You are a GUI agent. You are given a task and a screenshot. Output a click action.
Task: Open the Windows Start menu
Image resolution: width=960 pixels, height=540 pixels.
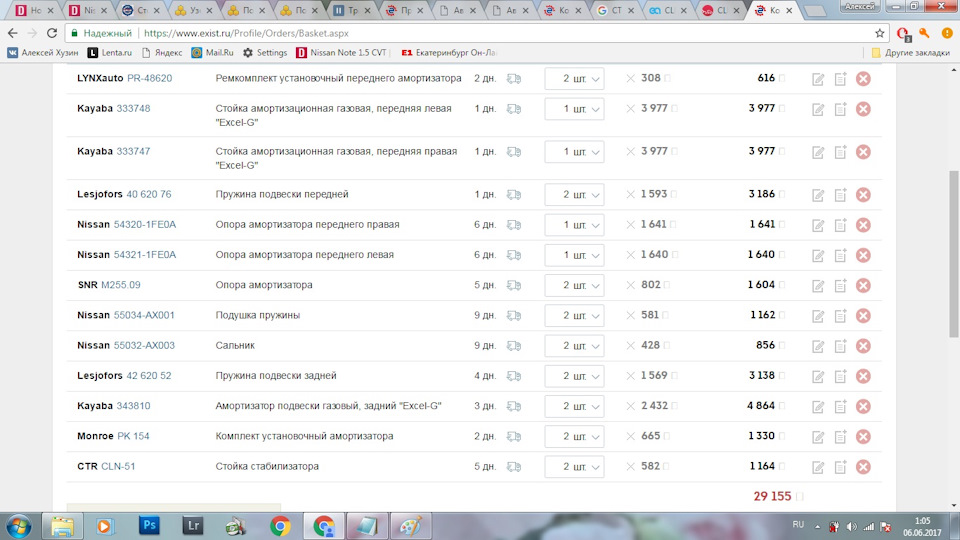coord(18,527)
